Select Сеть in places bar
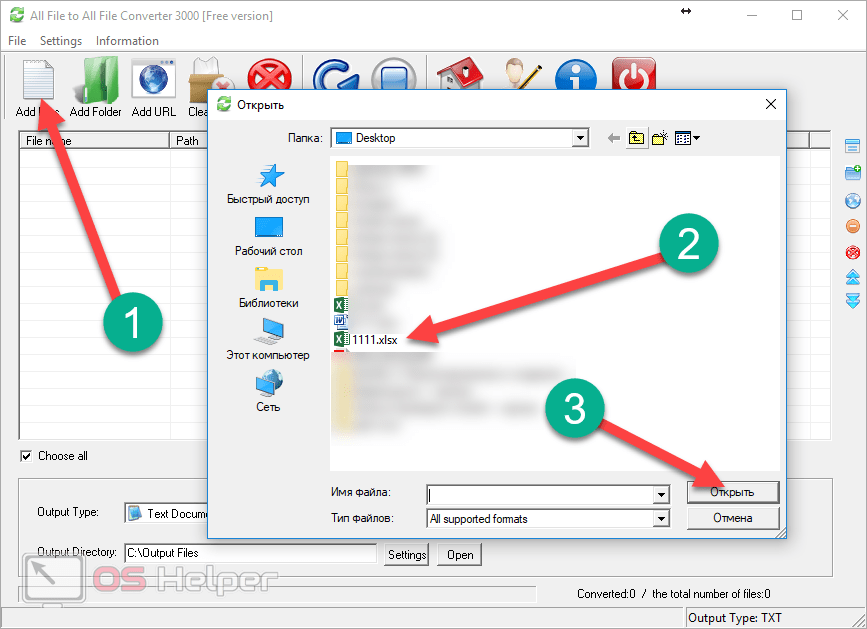The image size is (867, 629). tap(268, 391)
